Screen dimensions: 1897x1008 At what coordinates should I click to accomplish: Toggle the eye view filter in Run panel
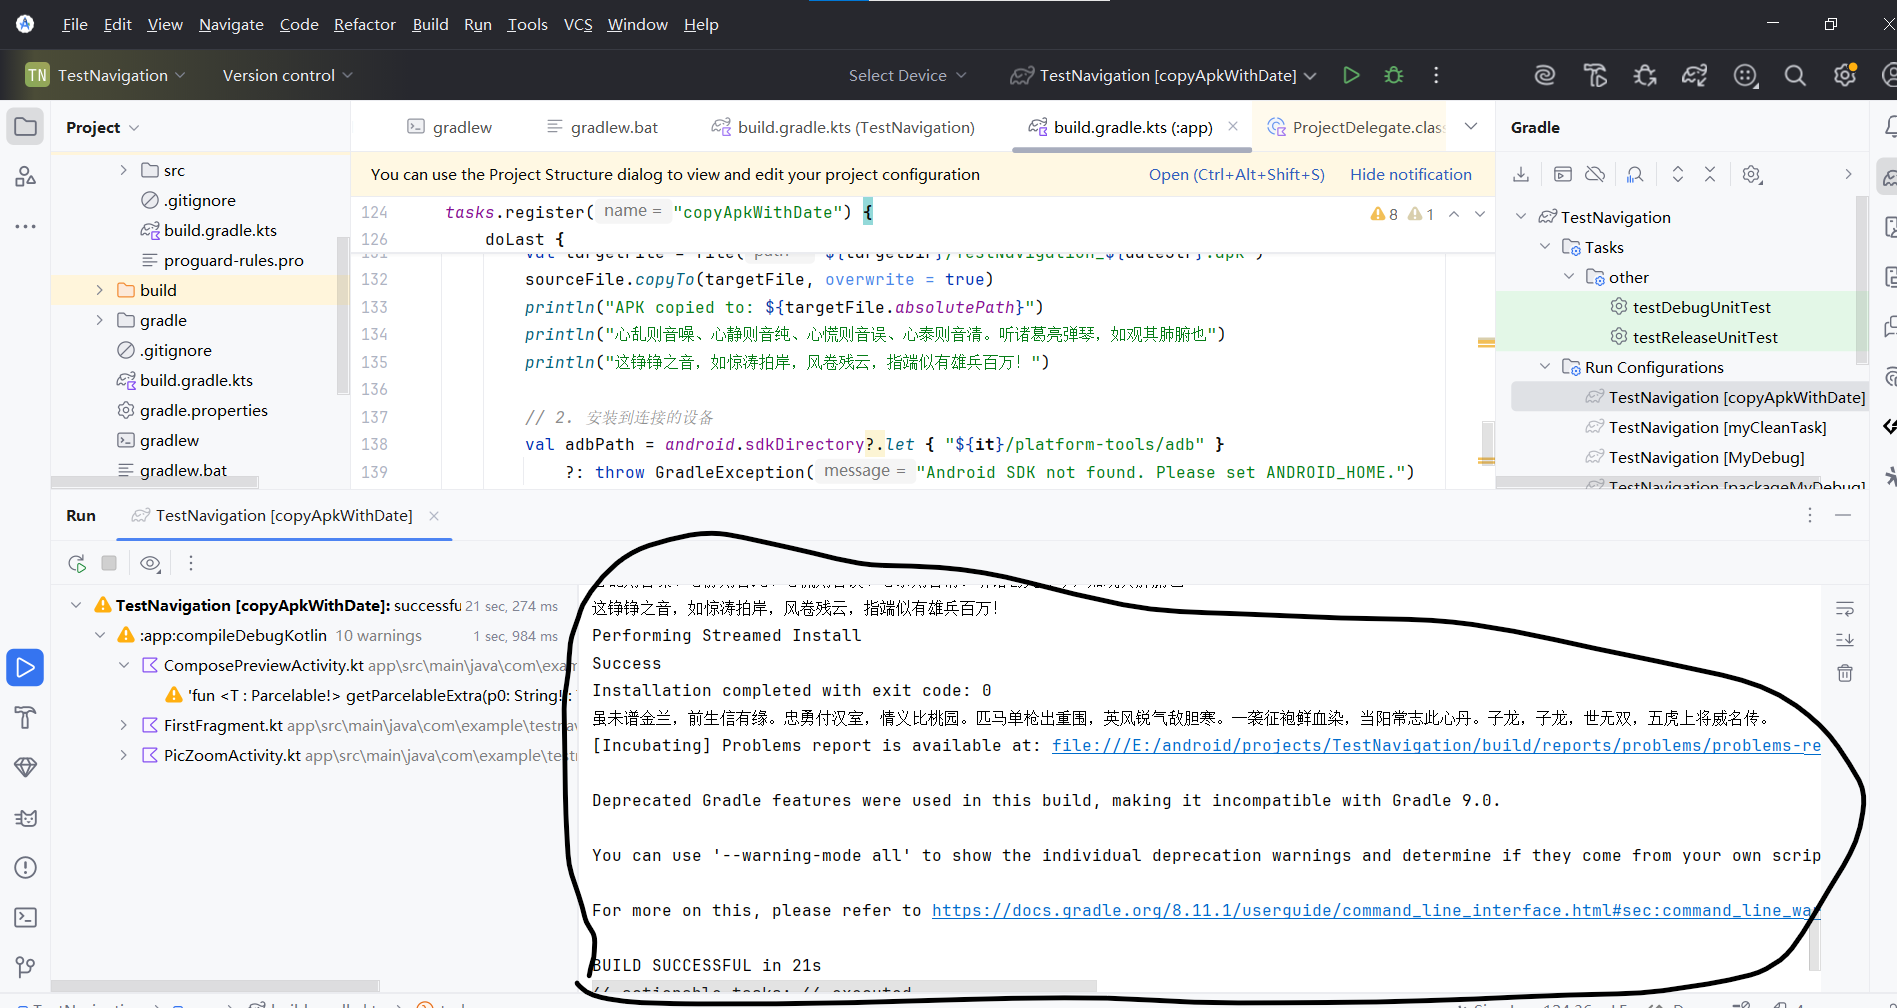[150, 563]
